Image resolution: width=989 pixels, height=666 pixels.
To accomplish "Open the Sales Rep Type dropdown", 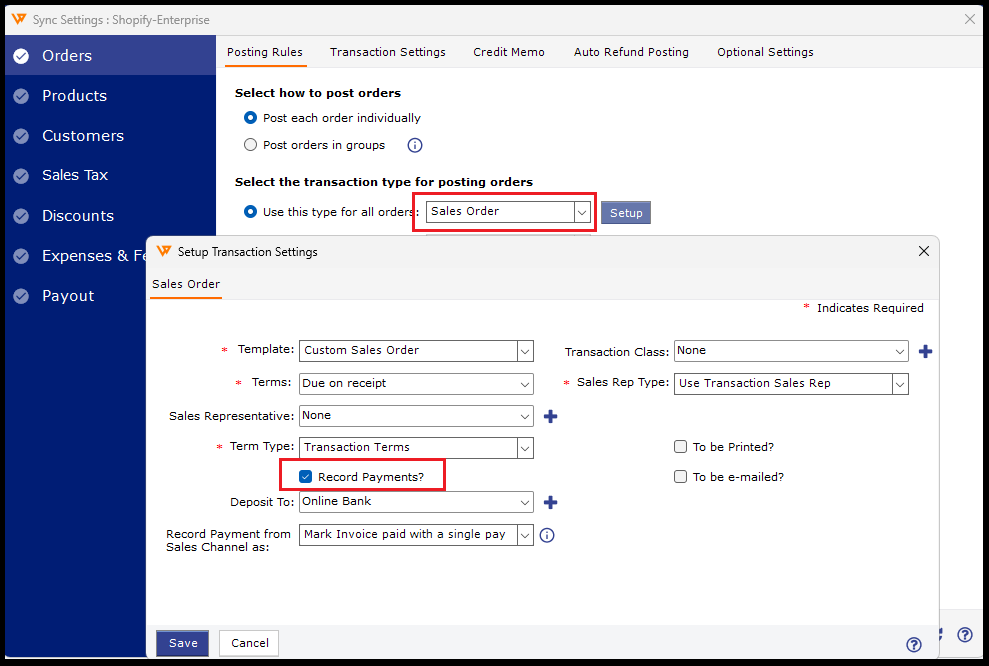I will [900, 383].
